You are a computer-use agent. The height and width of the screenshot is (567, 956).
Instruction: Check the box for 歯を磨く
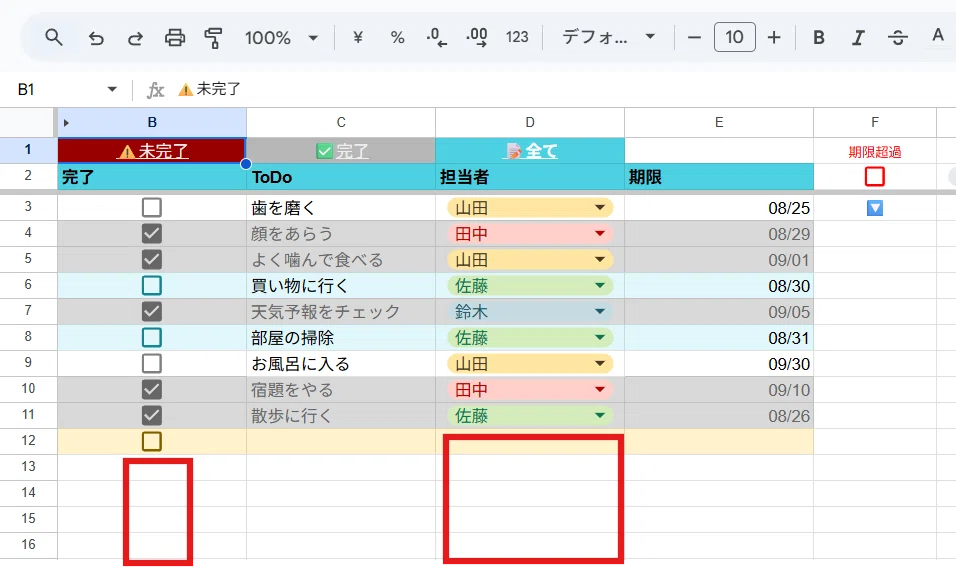(152, 208)
